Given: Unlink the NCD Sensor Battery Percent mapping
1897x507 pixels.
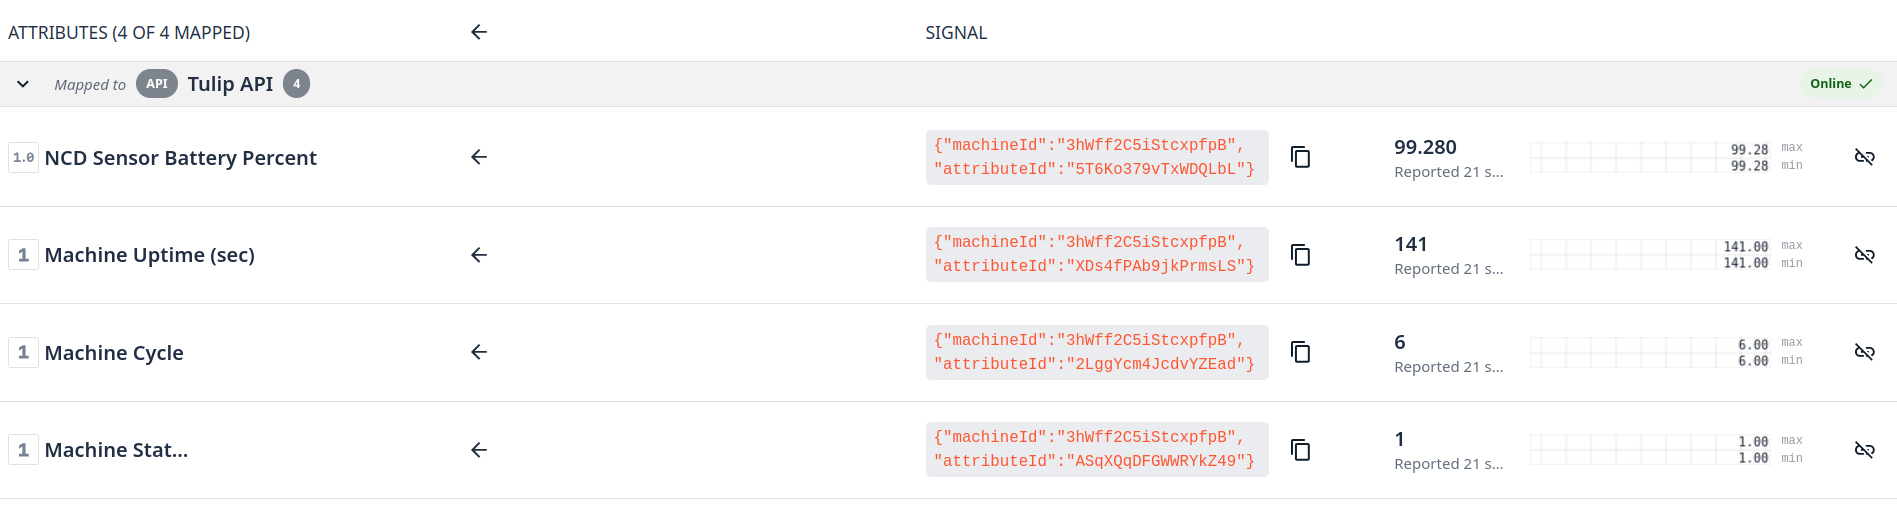Looking at the screenshot, I should click(1864, 157).
